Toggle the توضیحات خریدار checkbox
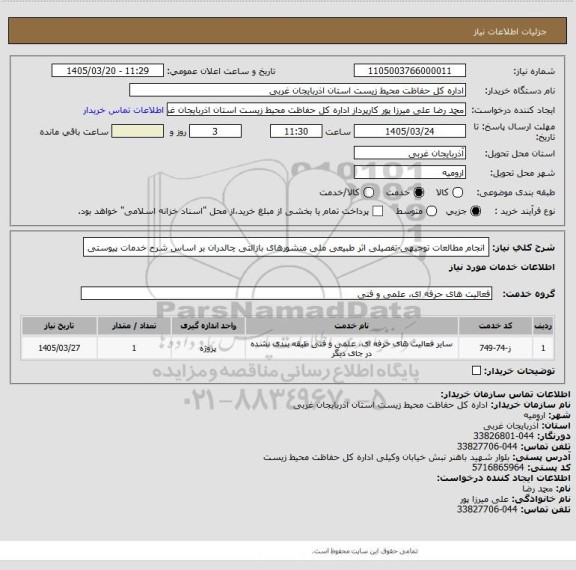Image resolution: width=576 pixels, height=570 pixels. point(476,371)
